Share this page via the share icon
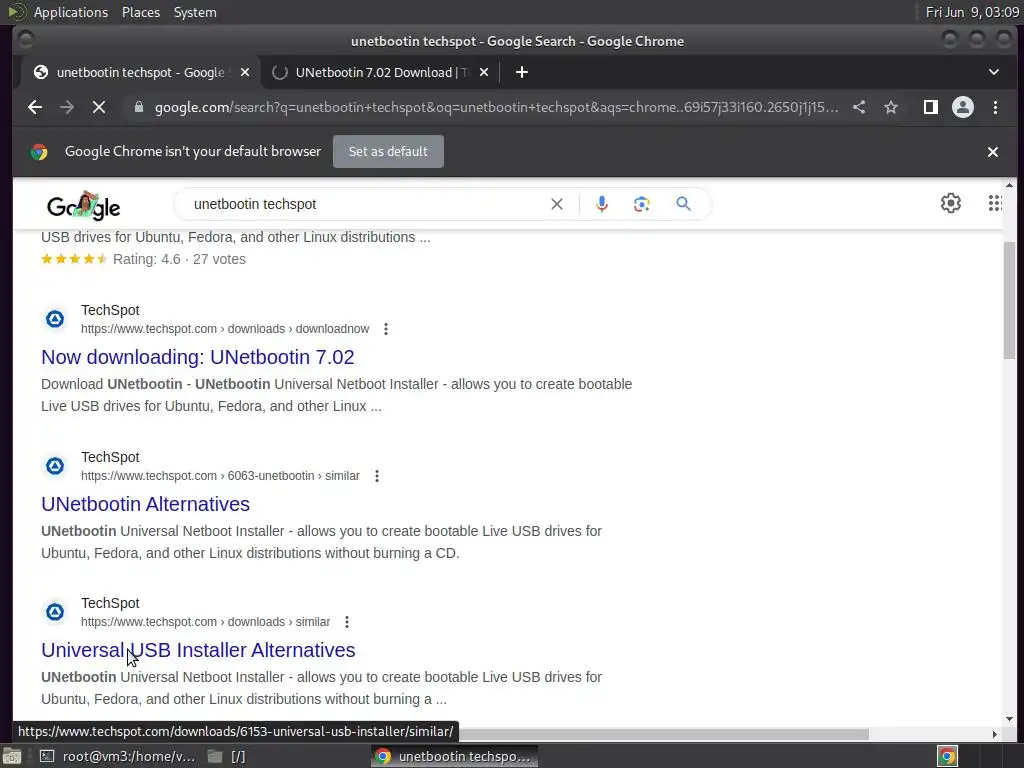Image resolution: width=1024 pixels, height=768 pixels. tap(859, 107)
